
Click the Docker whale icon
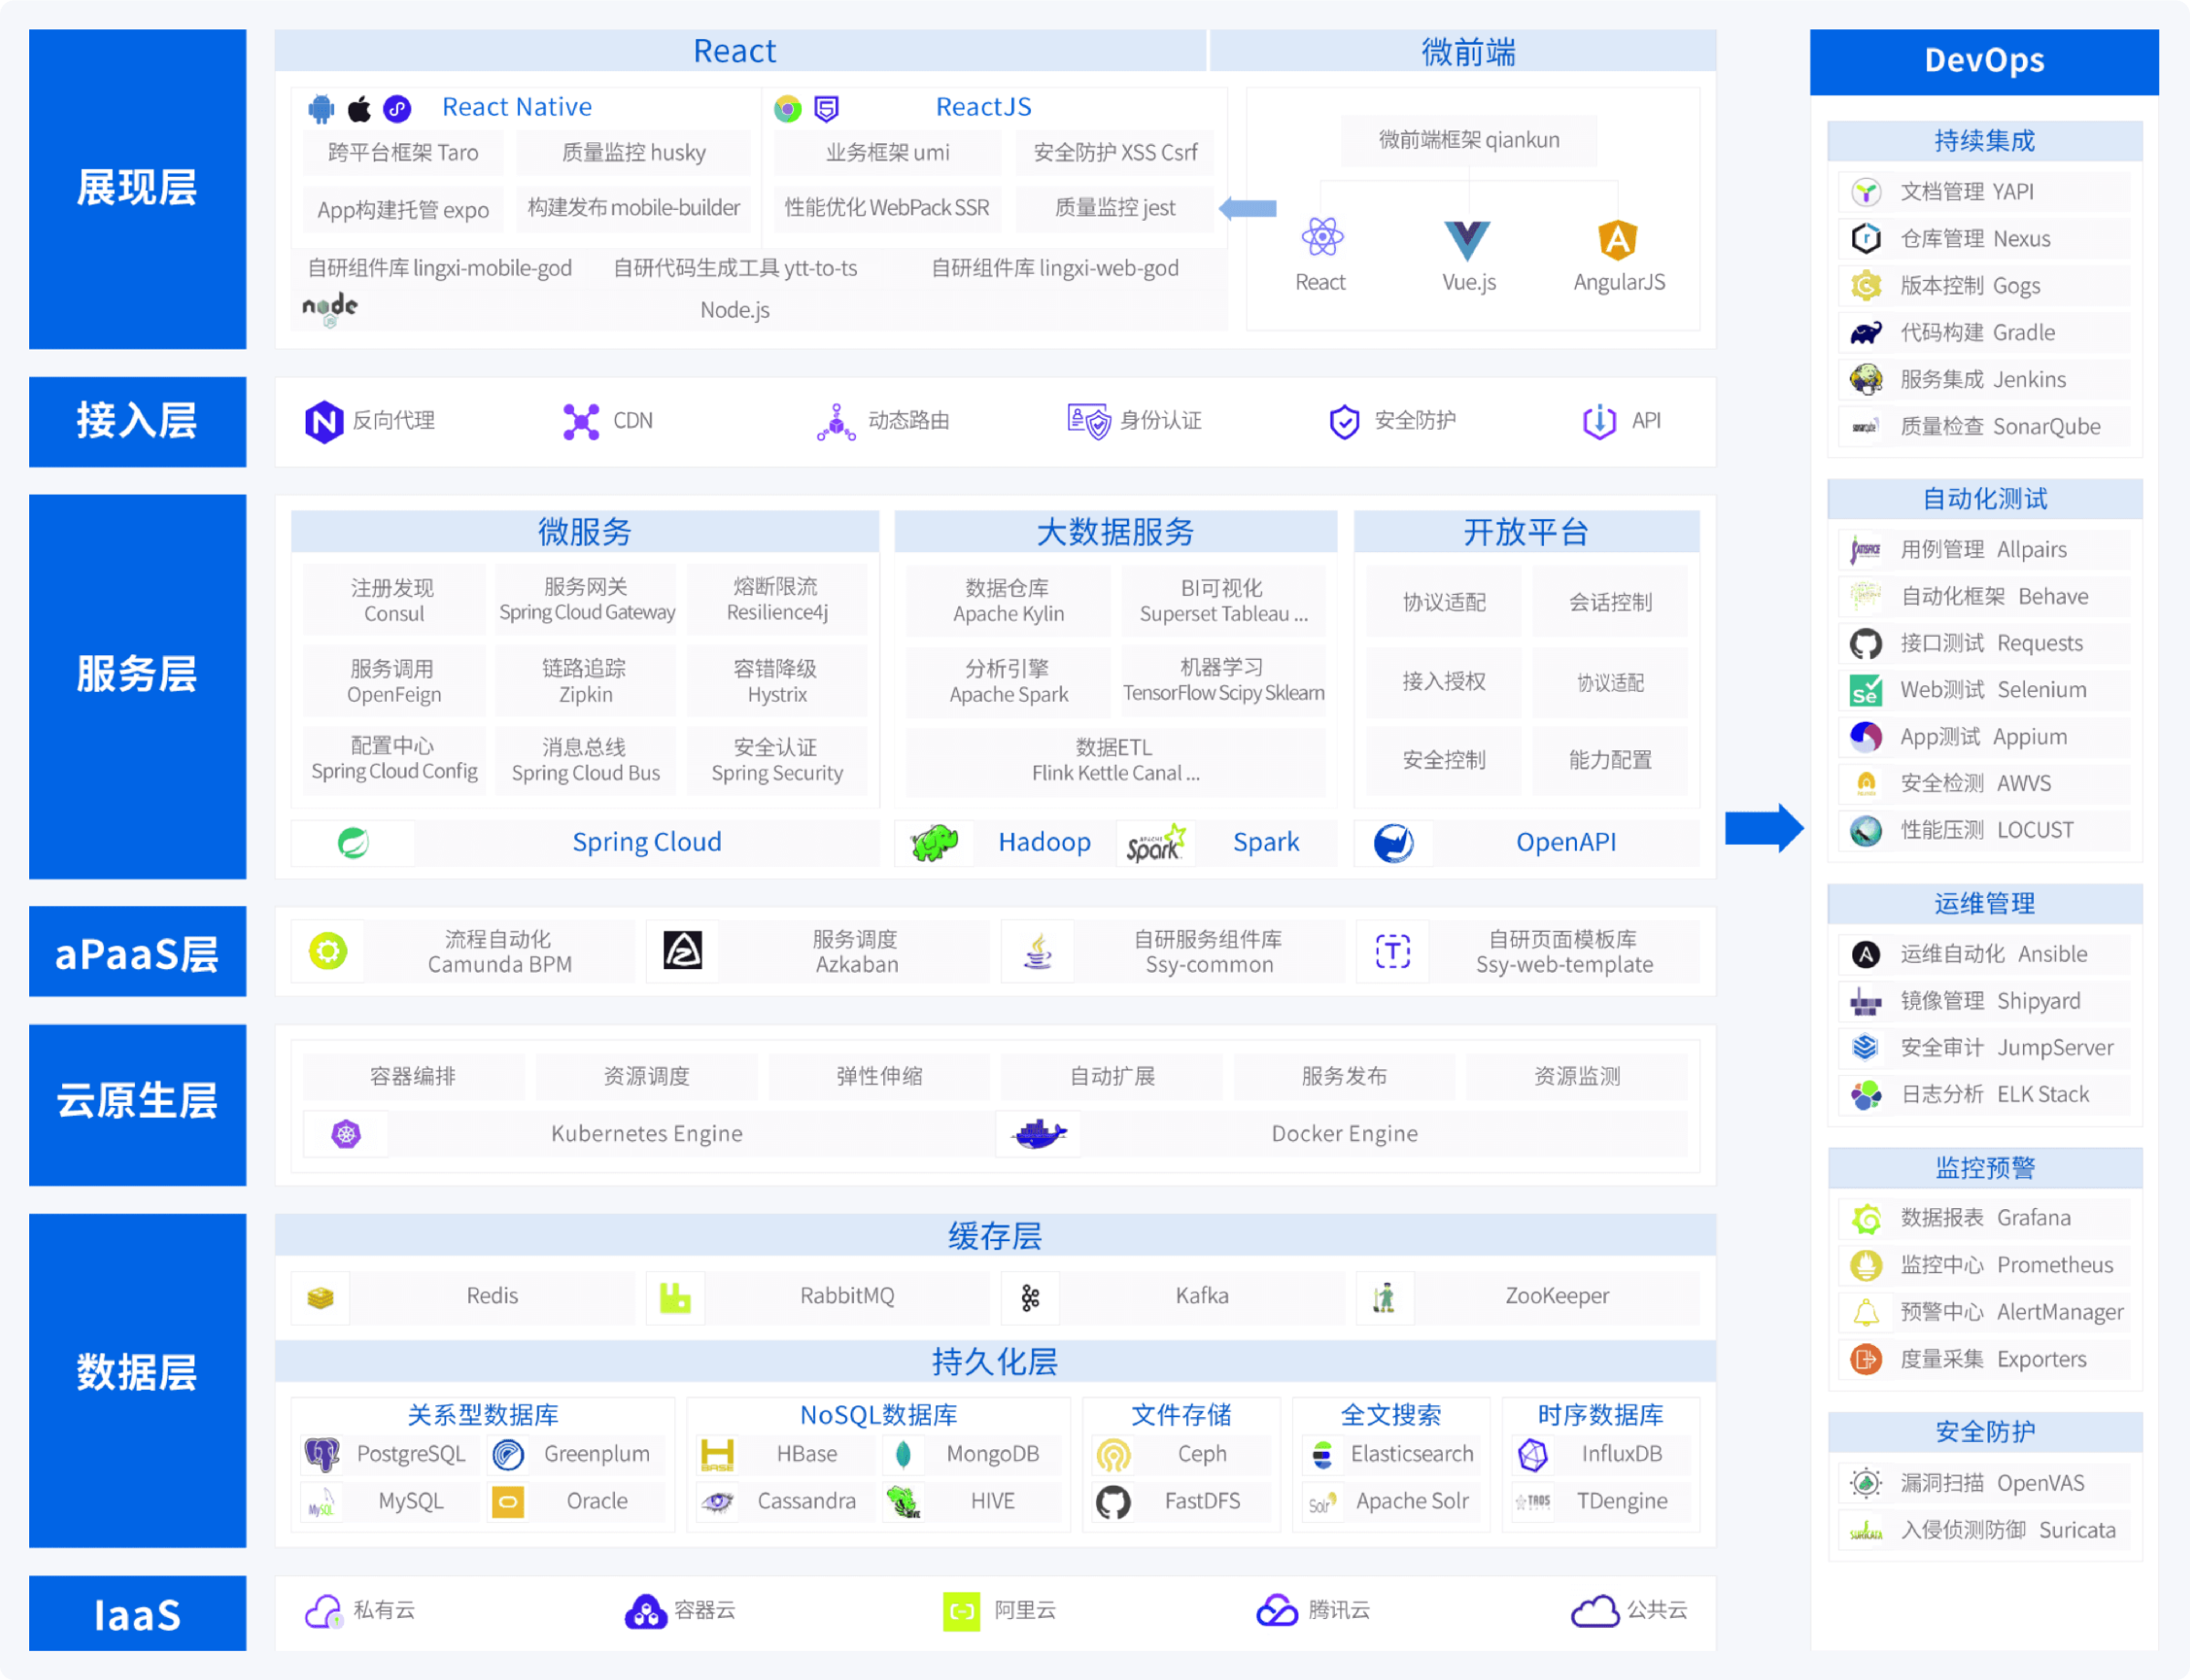[x=1039, y=1134]
